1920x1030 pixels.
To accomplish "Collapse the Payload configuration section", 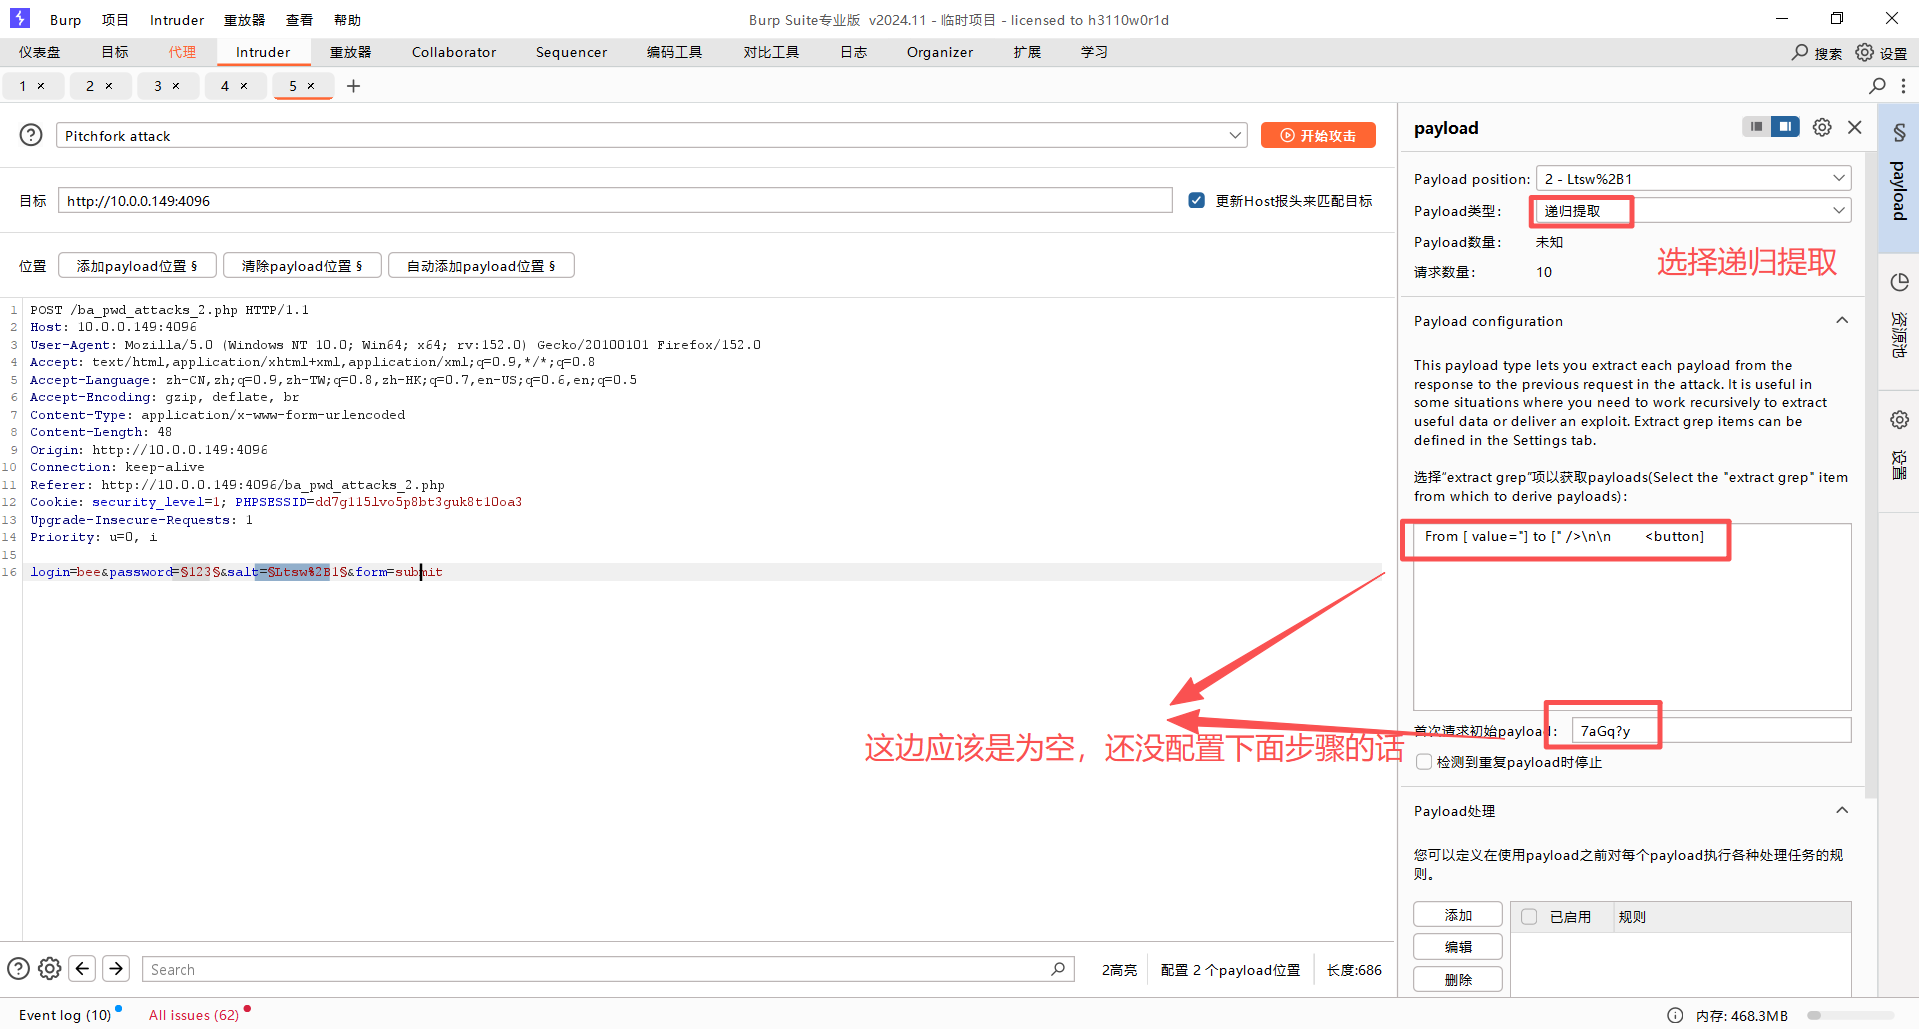I will point(1842,320).
